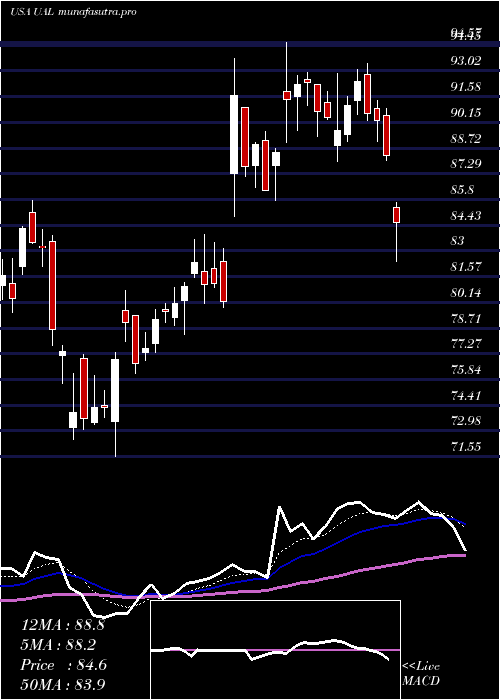Select the 75.84 price axis label
This screenshot has width=500, height=700.
click(466, 370)
